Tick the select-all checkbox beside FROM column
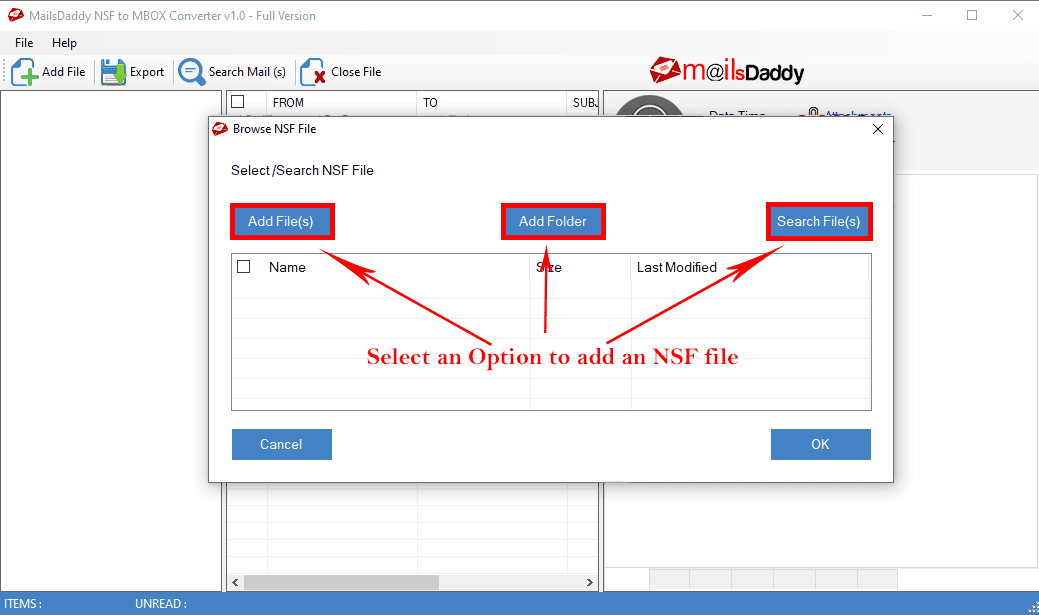 click(x=238, y=102)
